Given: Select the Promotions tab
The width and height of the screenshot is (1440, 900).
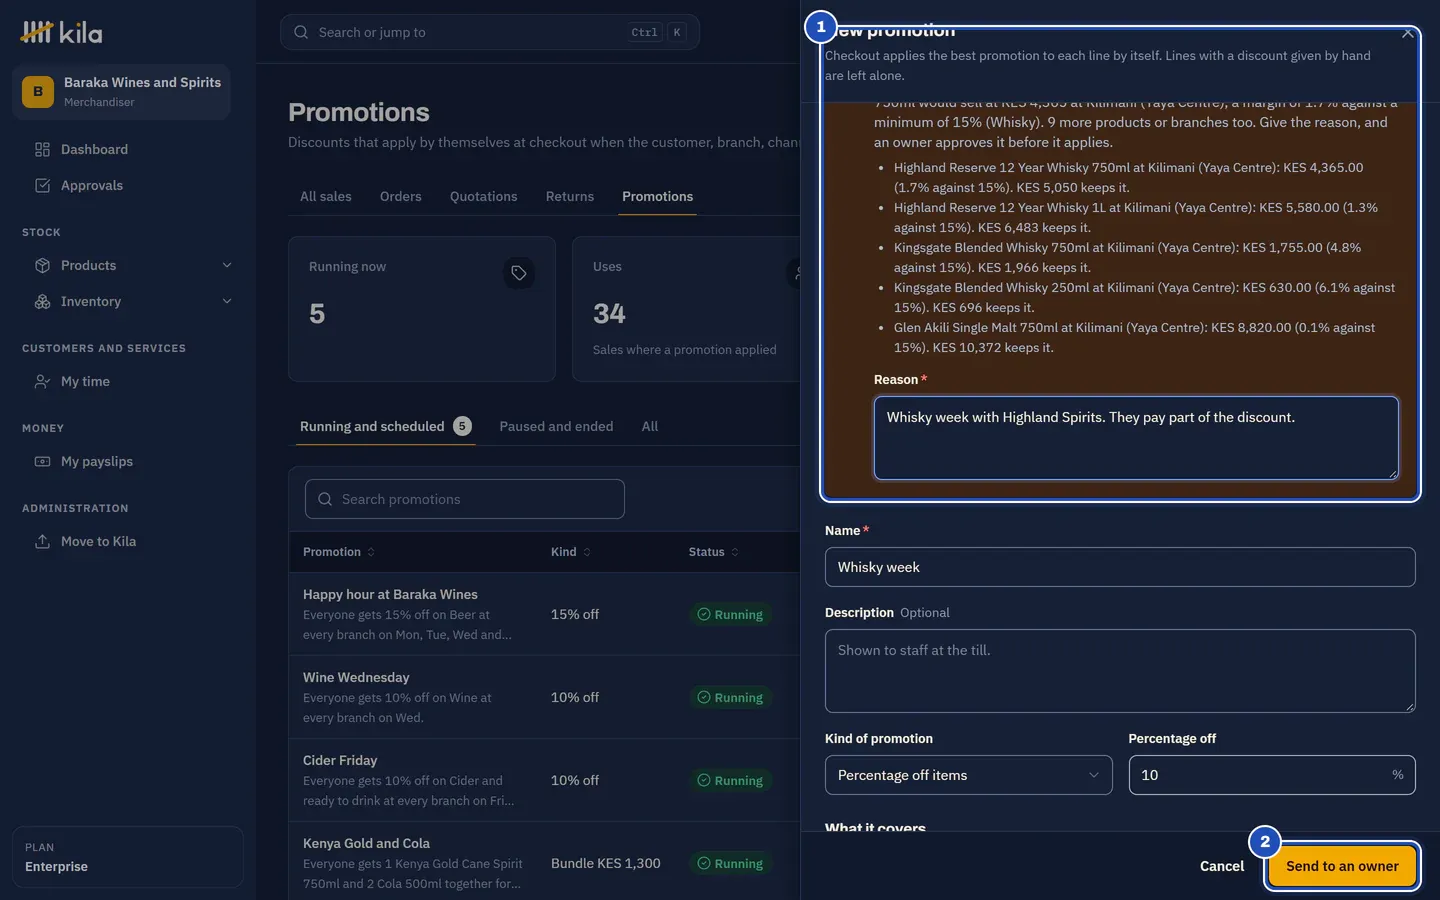Looking at the screenshot, I should coord(657,197).
